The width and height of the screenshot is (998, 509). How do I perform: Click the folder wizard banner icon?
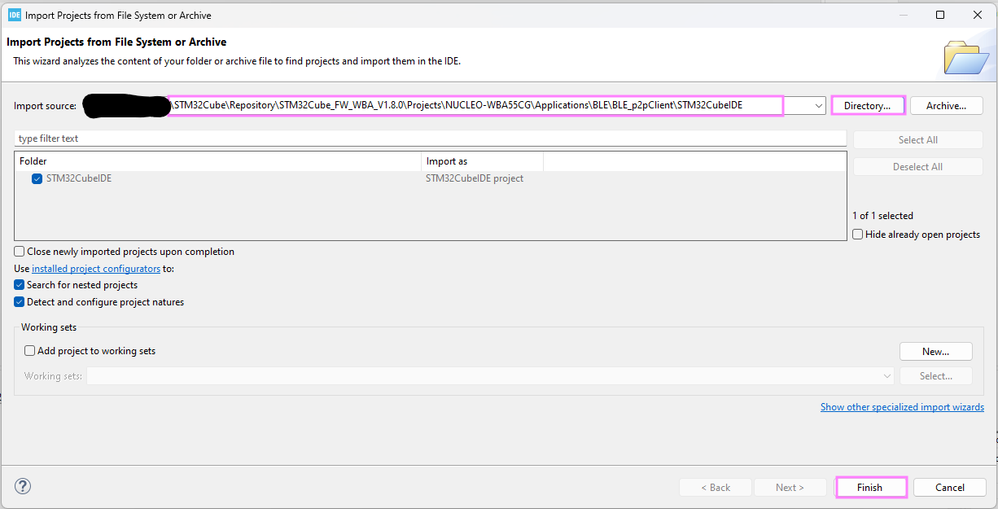pyautogui.click(x=966, y=57)
